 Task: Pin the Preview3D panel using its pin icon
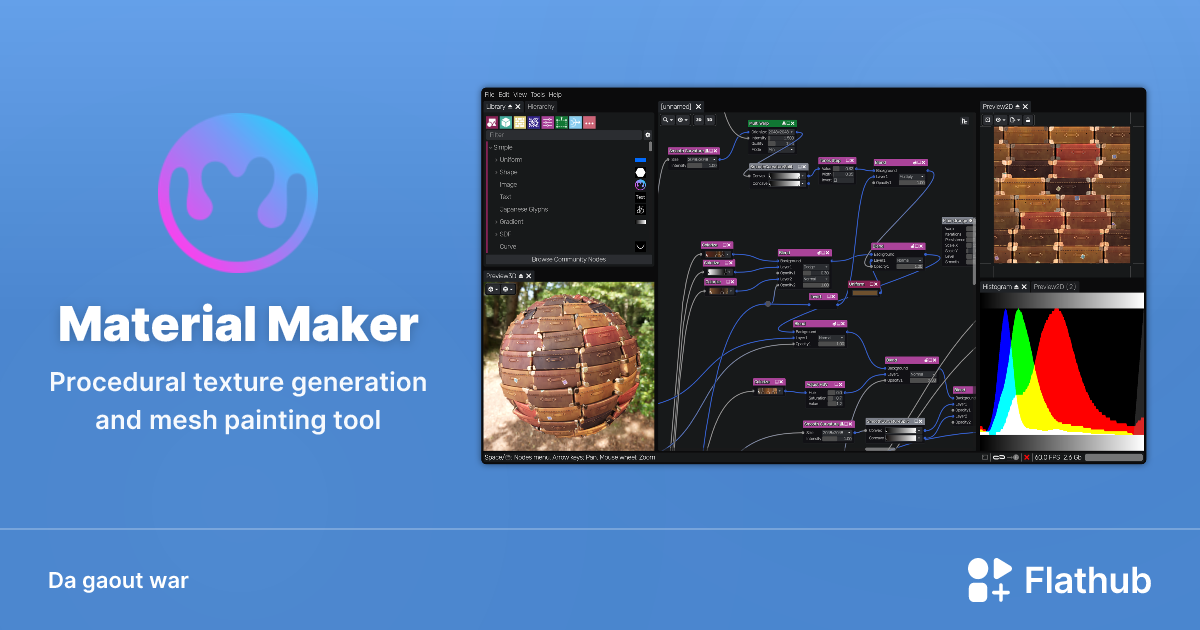coord(520,276)
